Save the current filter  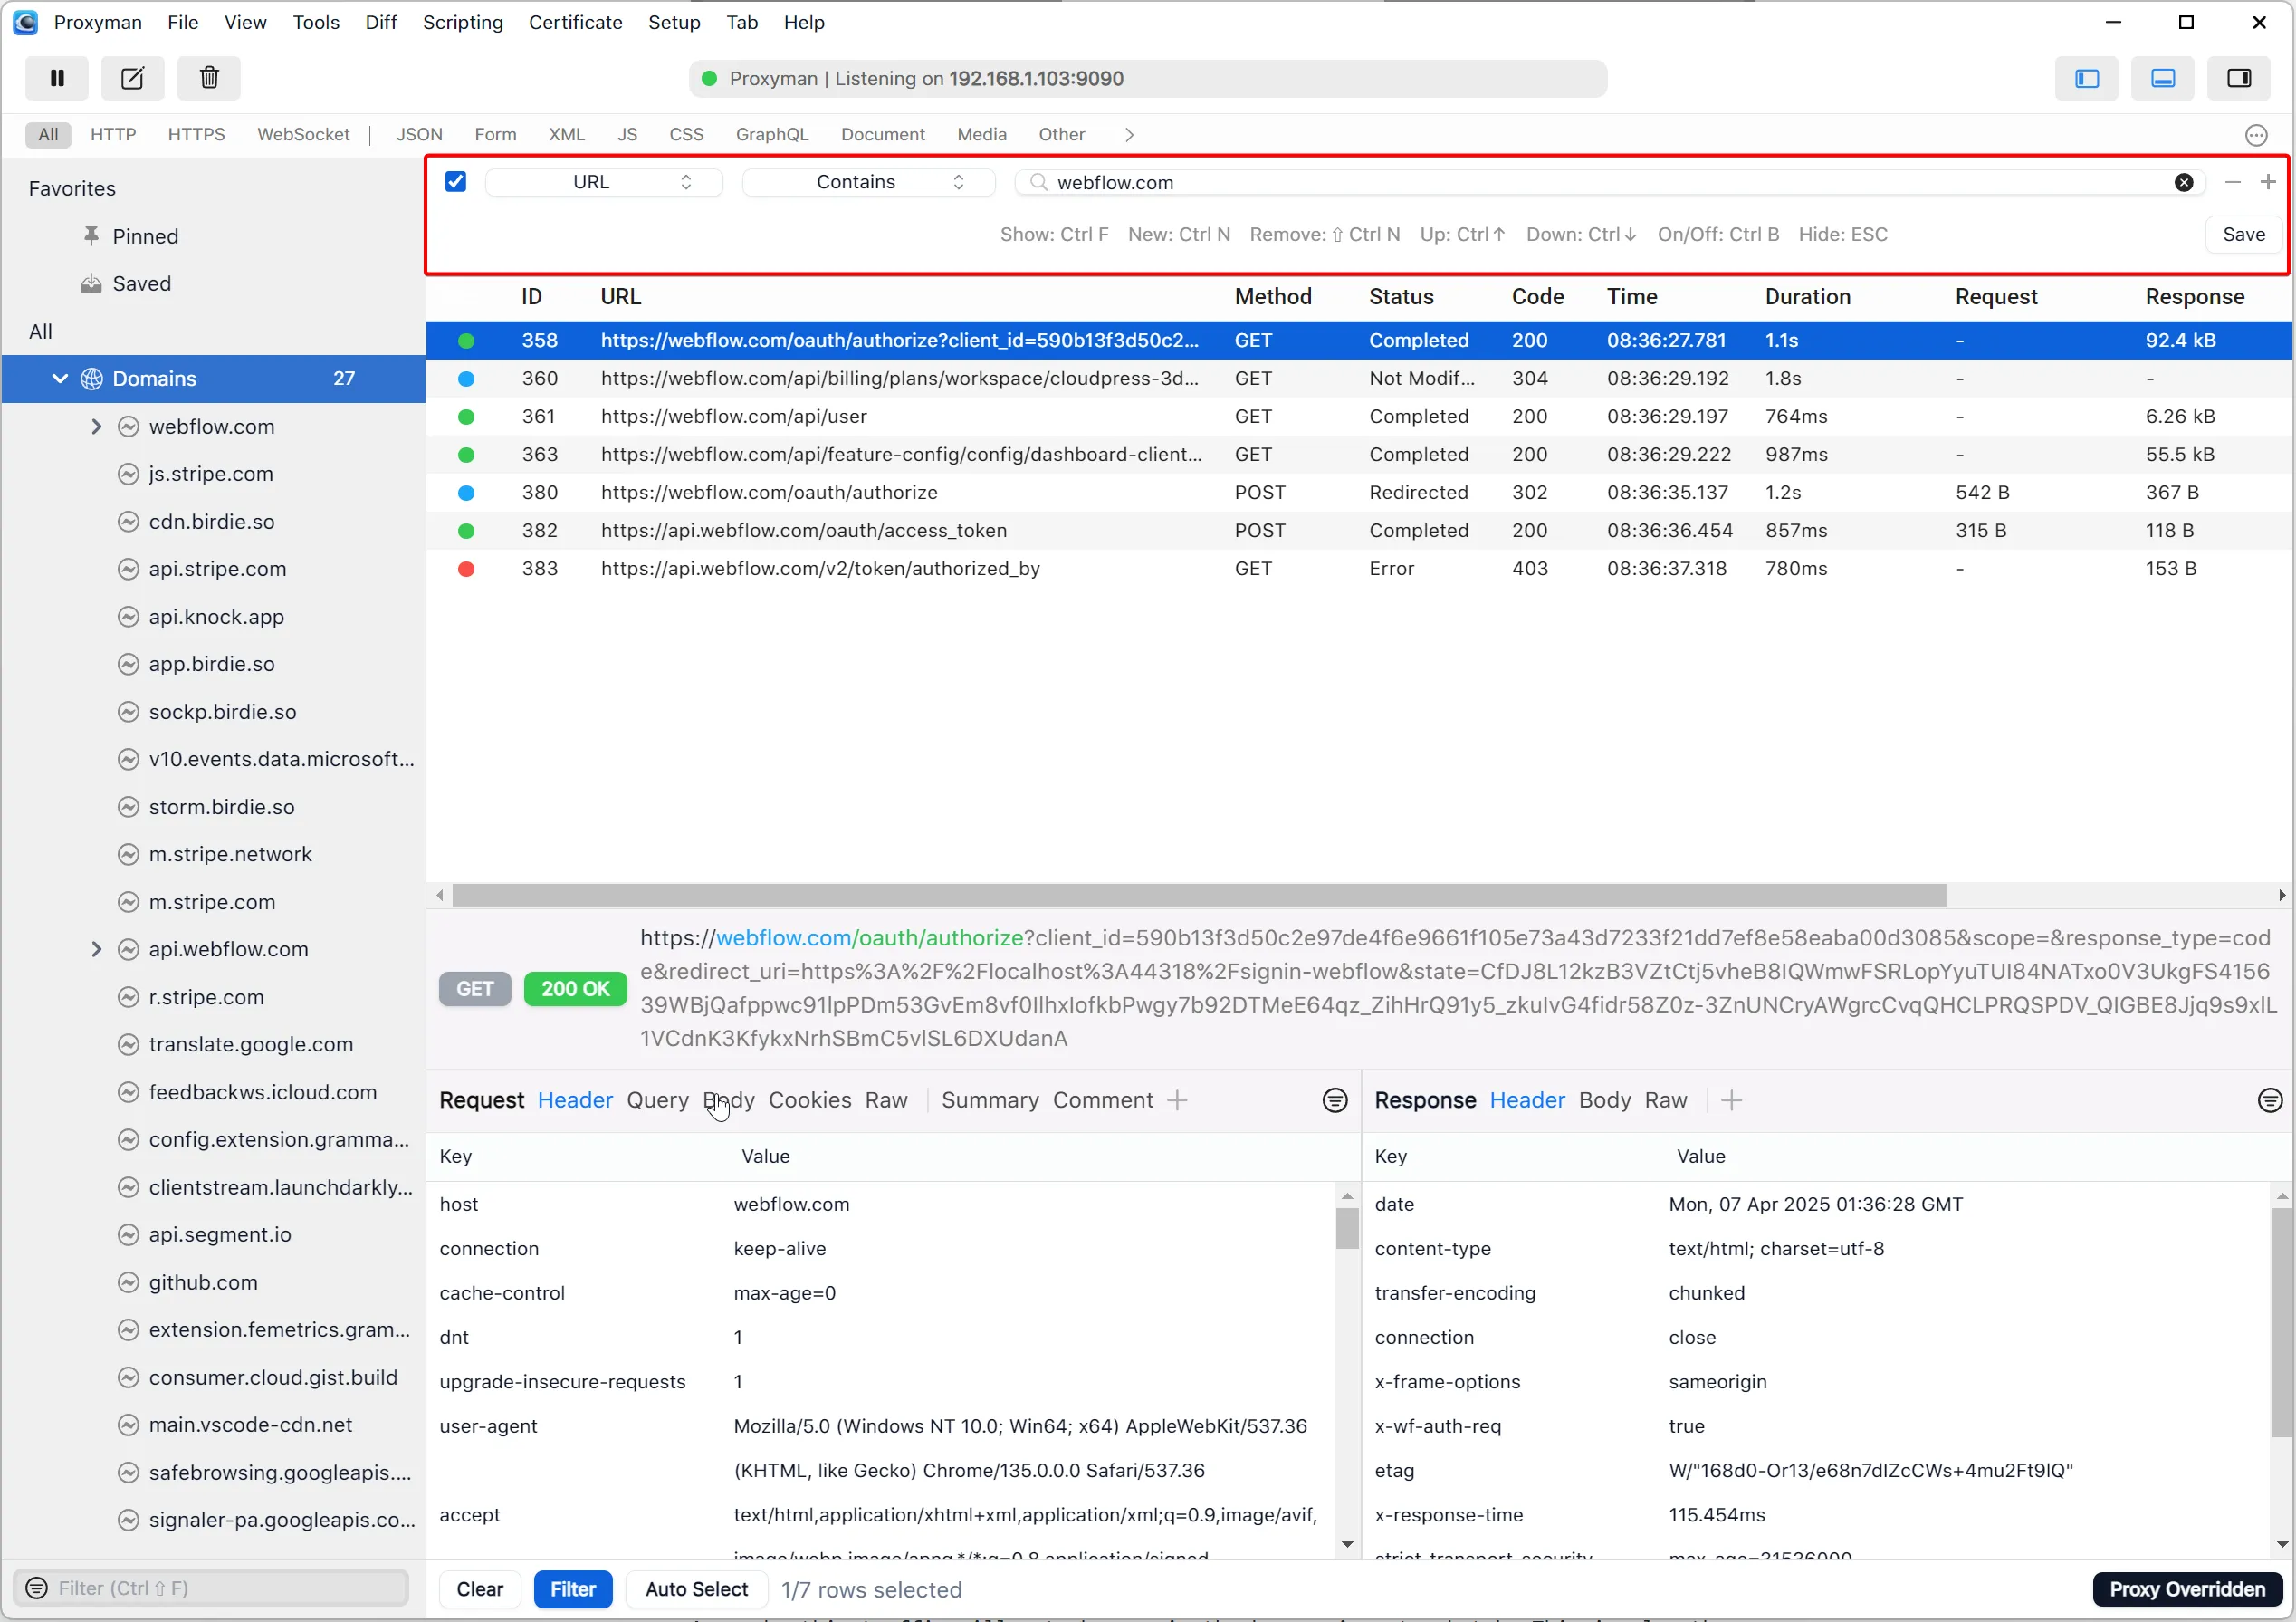(x=2243, y=234)
